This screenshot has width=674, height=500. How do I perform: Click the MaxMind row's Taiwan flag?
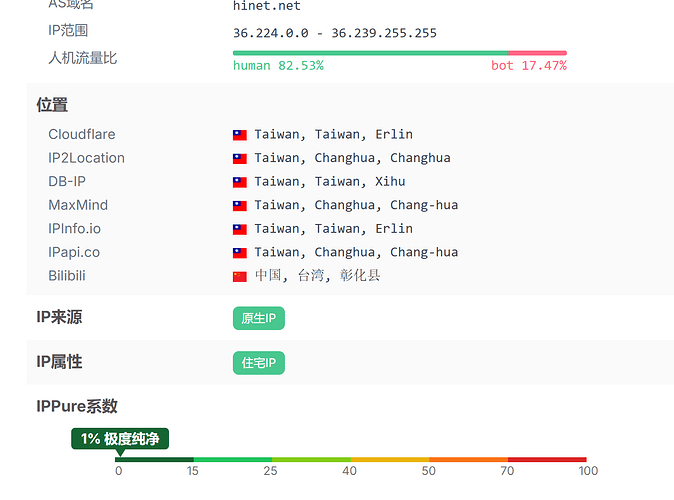tap(240, 206)
